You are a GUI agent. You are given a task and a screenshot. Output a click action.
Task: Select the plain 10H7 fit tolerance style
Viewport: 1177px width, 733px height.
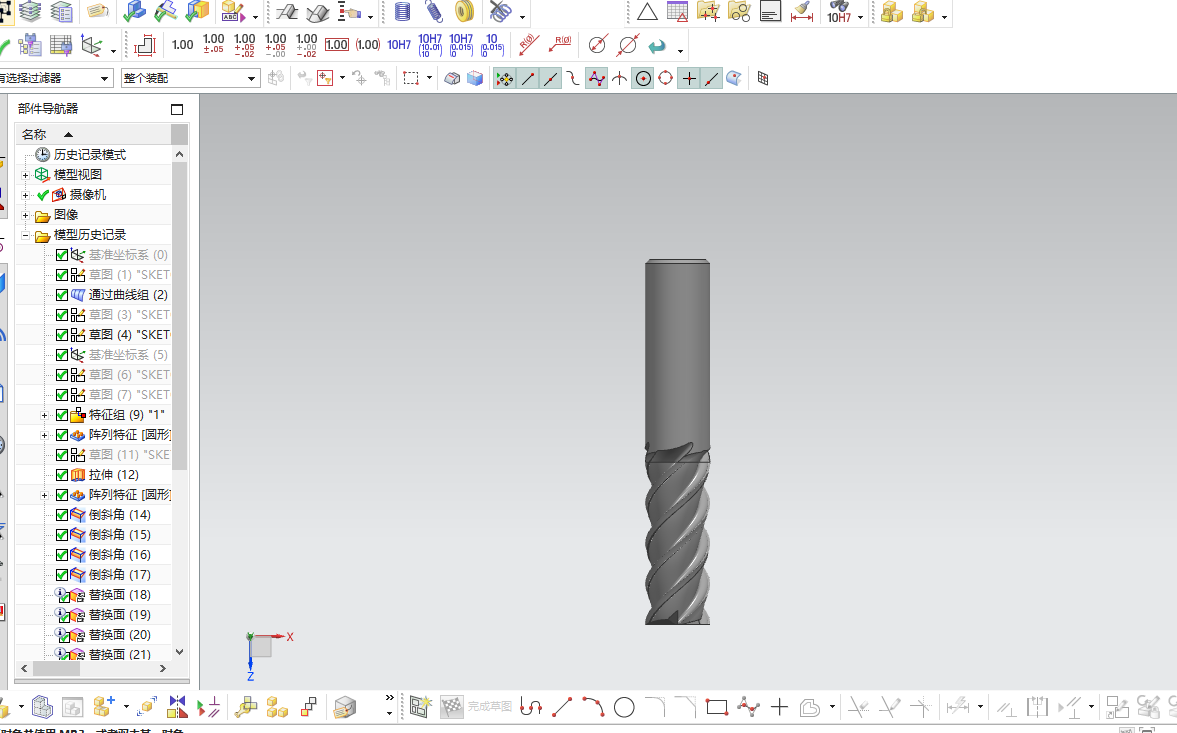[399, 45]
